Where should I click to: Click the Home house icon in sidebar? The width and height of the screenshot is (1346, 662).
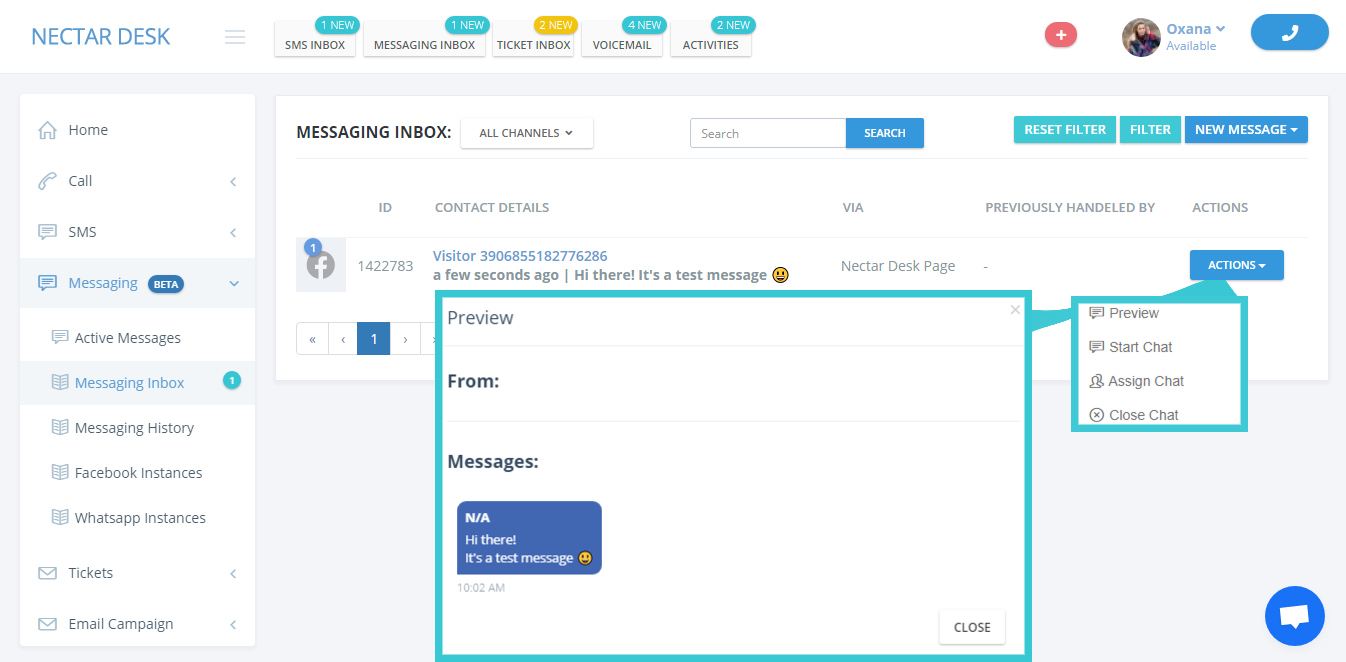[47, 130]
